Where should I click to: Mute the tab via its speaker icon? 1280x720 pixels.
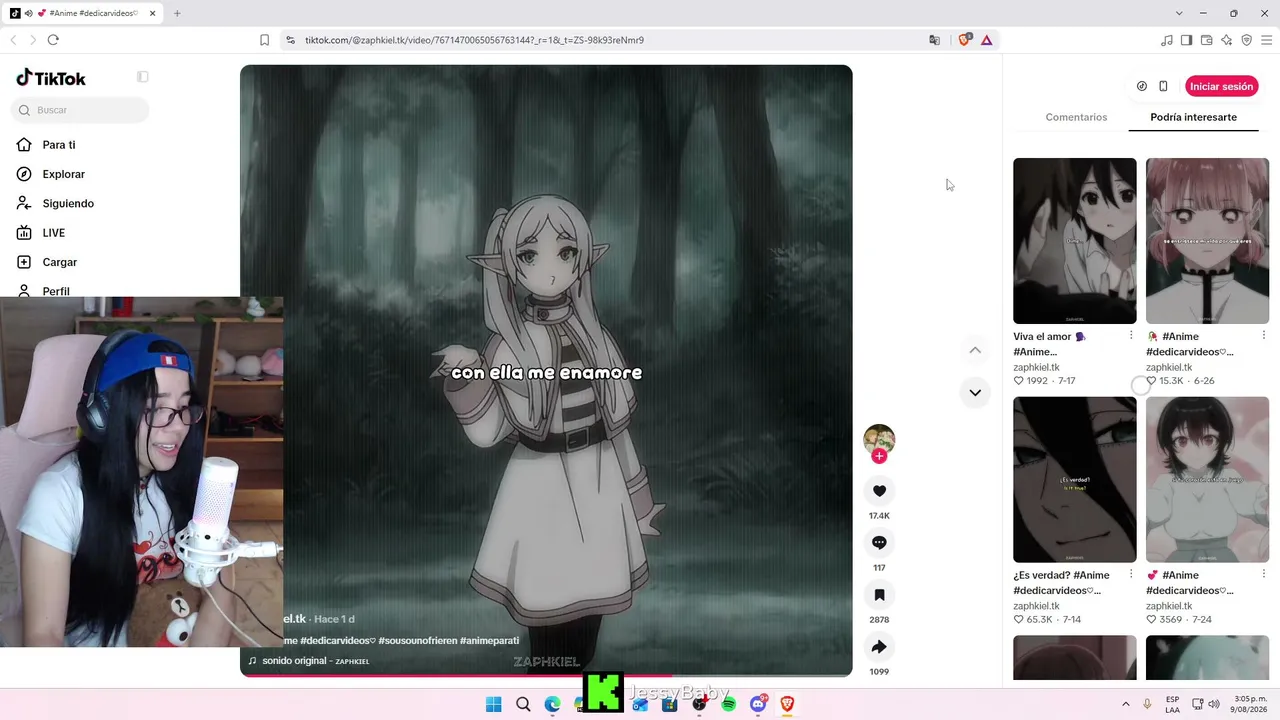click(x=28, y=13)
